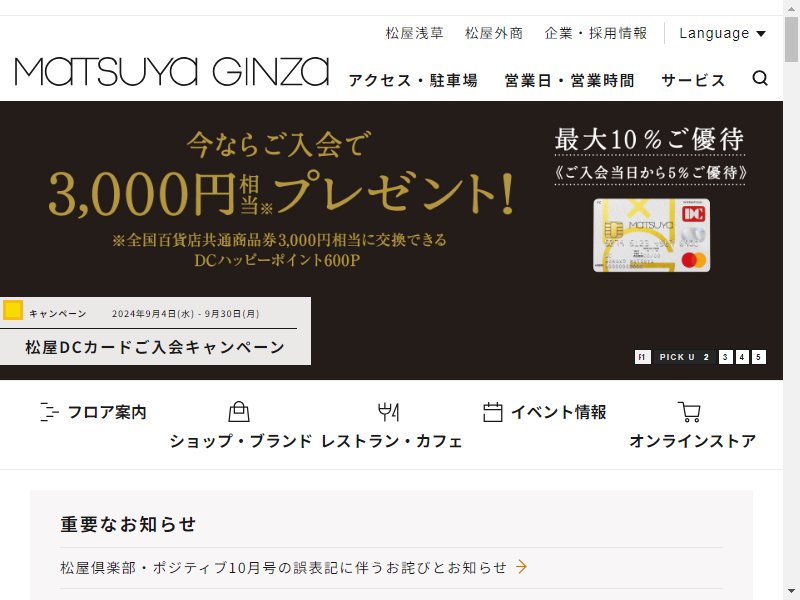Click the cart オンラインストア icon
This screenshot has width=800, height=600.
coord(689,412)
